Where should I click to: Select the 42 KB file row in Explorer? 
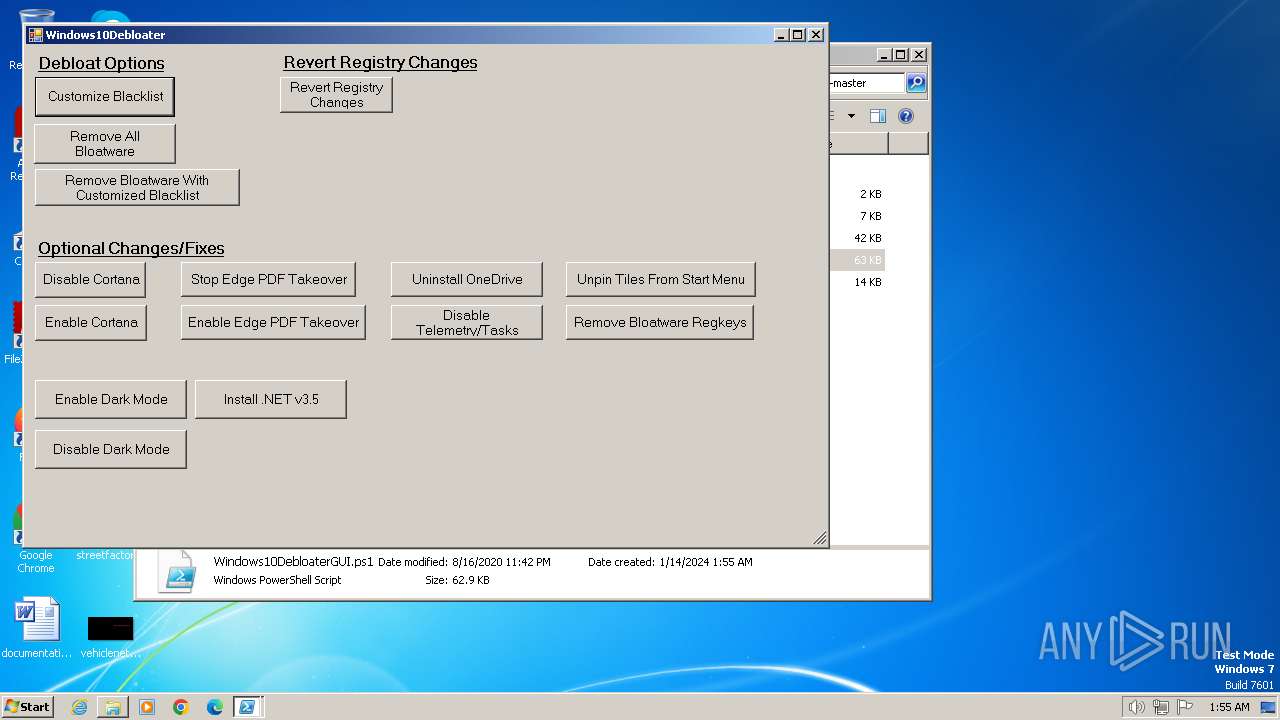click(x=858, y=238)
